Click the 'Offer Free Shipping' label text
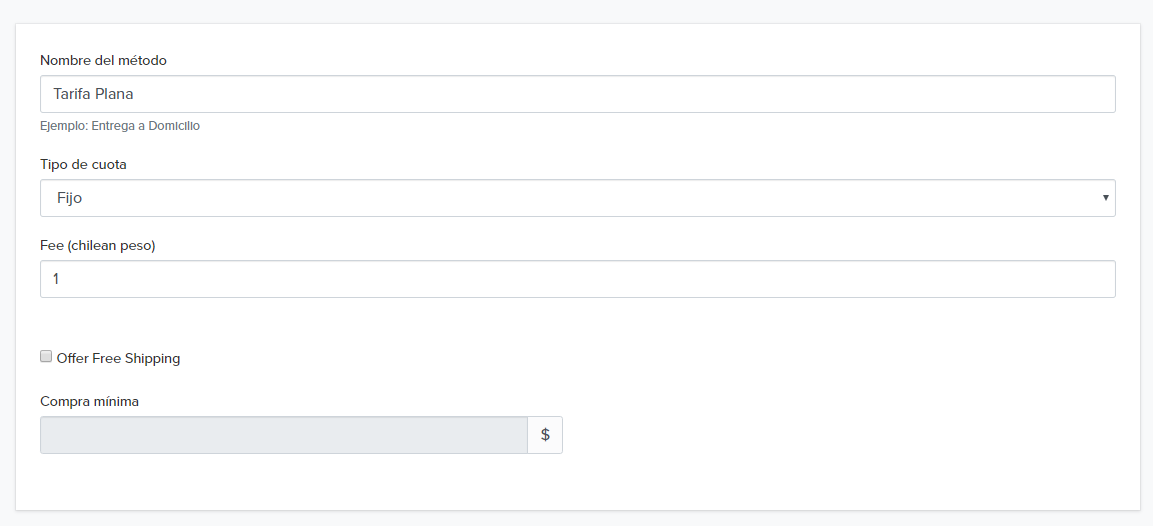The height and width of the screenshot is (526, 1153). click(118, 358)
